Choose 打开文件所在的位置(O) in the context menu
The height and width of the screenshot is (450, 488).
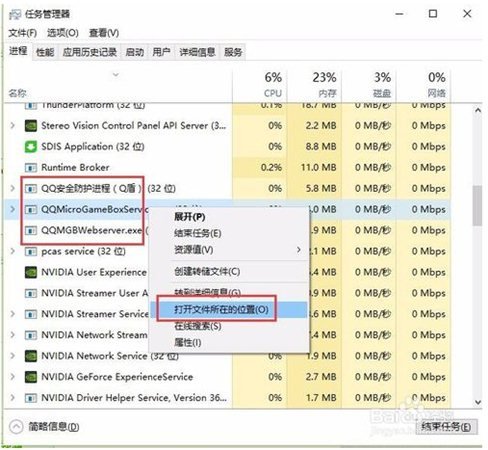point(228,310)
